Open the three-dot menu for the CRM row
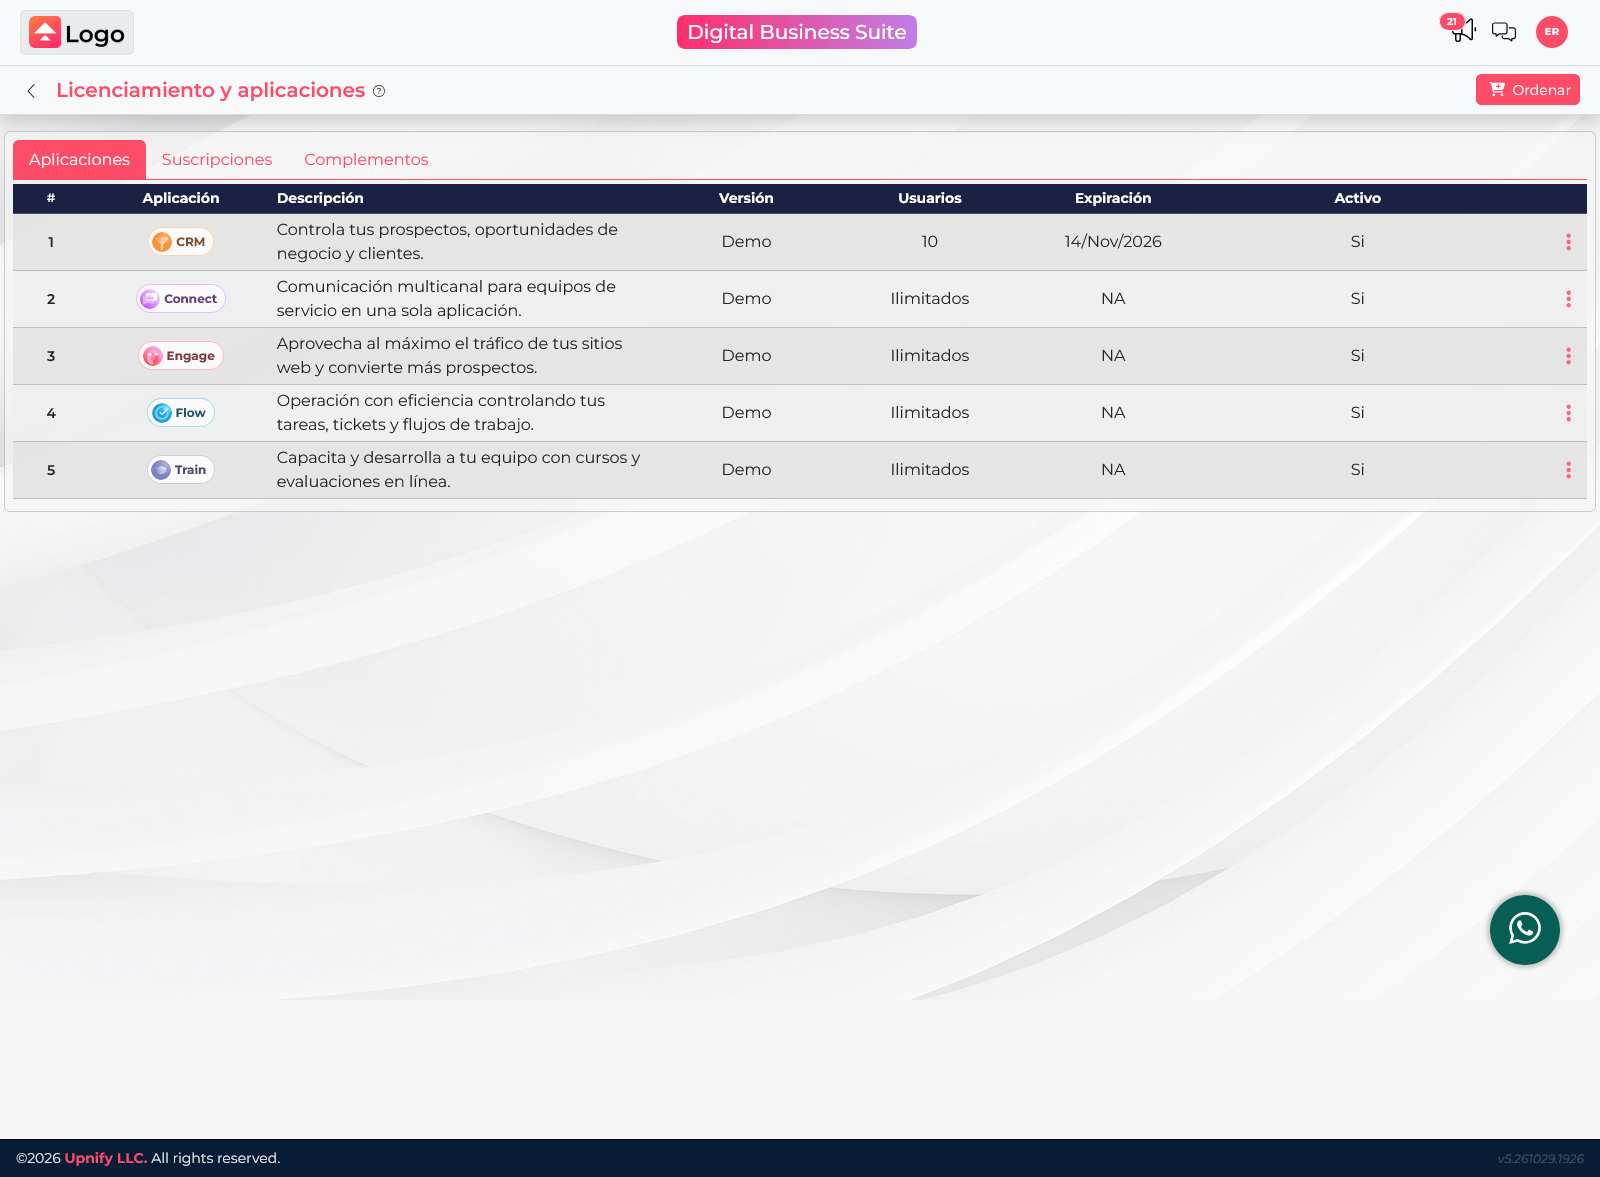The image size is (1600, 1177). click(1568, 242)
